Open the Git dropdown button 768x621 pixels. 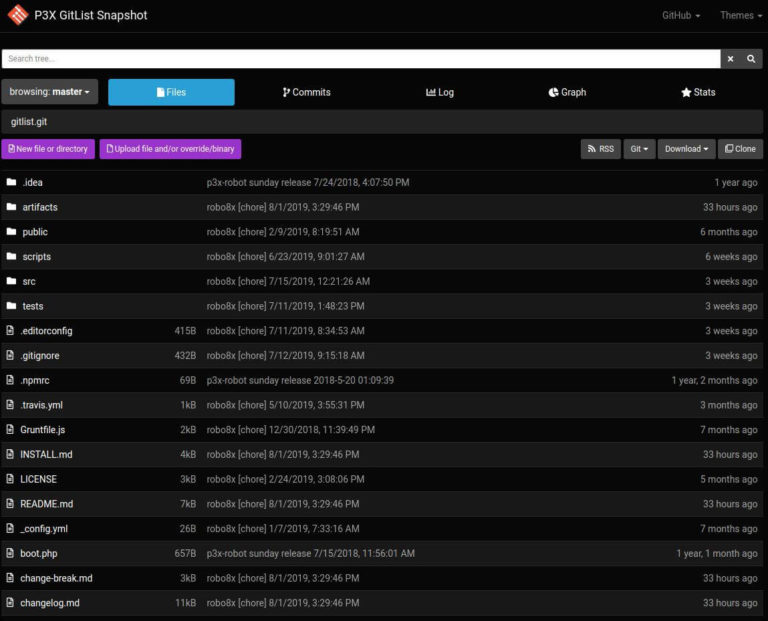639,149
